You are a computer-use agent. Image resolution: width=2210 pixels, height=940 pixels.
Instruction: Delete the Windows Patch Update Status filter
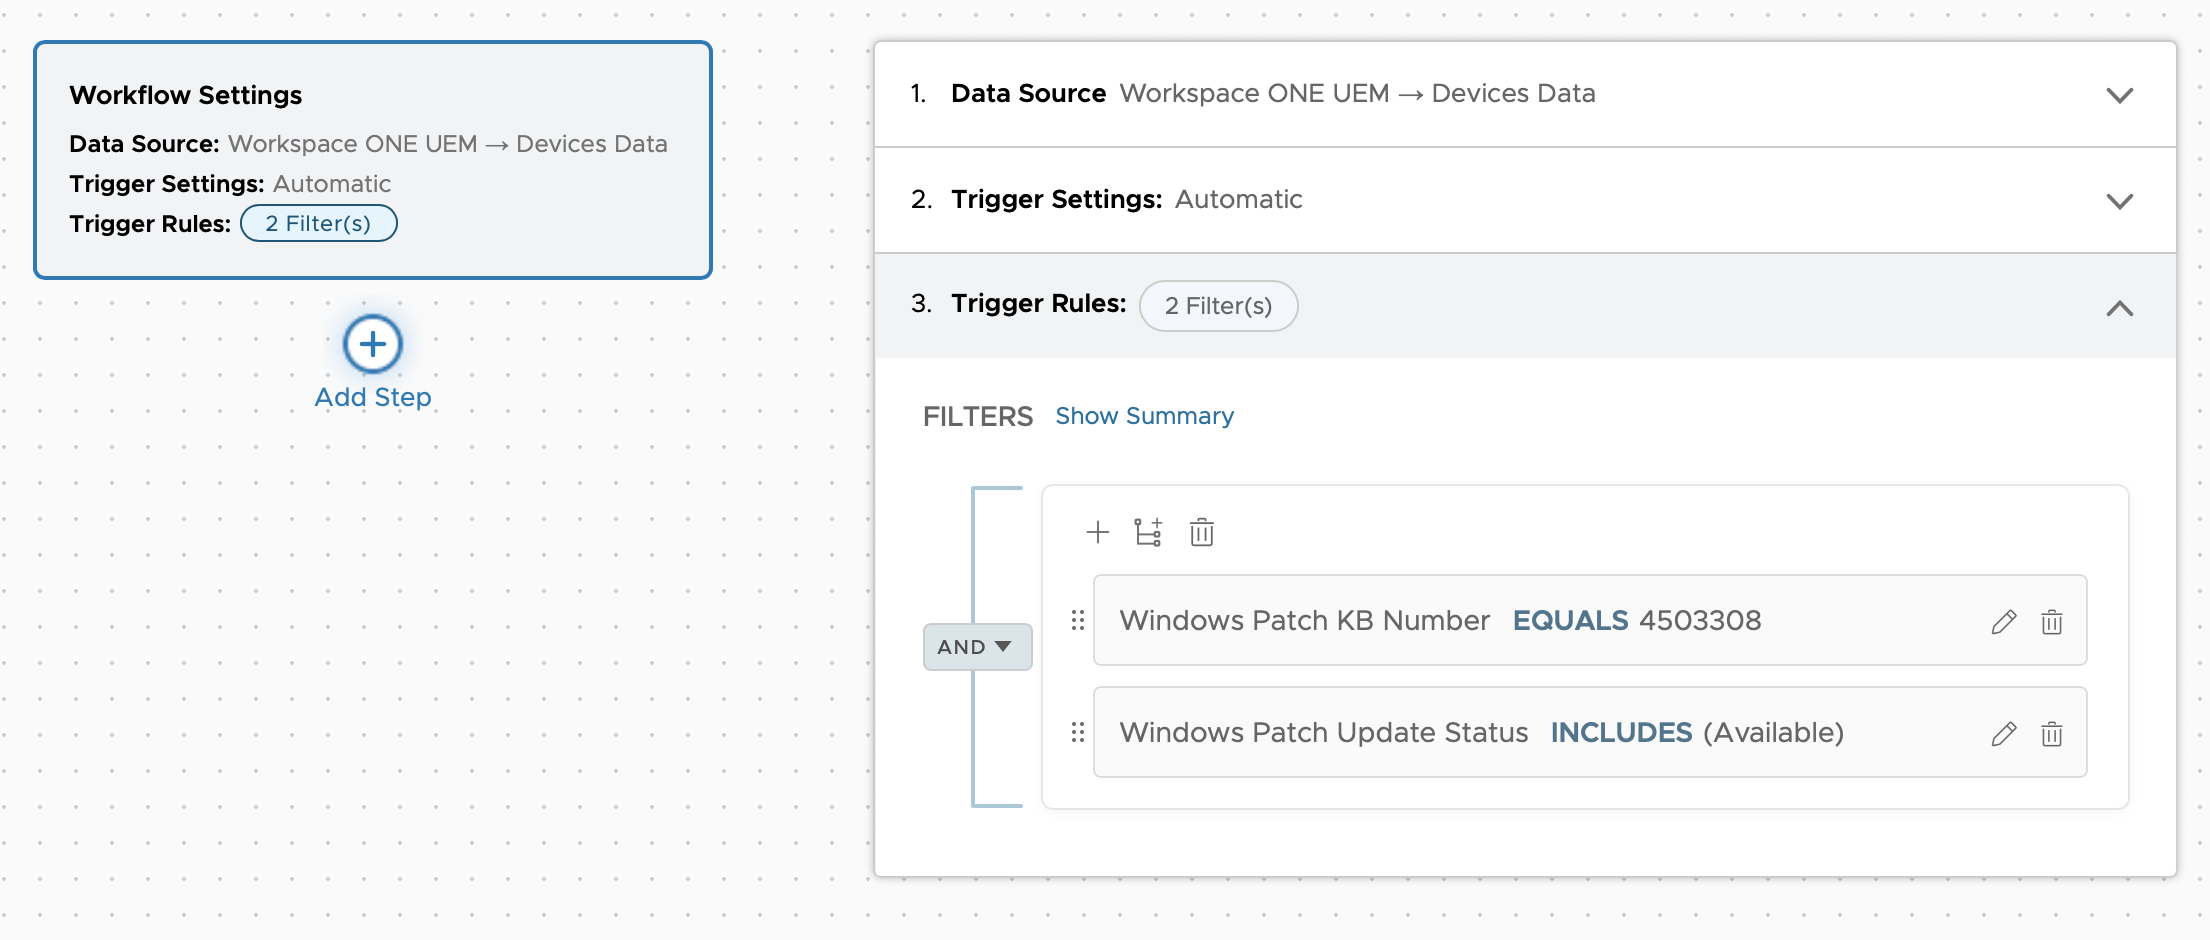pyautogui.click(x=2051, y=734)
